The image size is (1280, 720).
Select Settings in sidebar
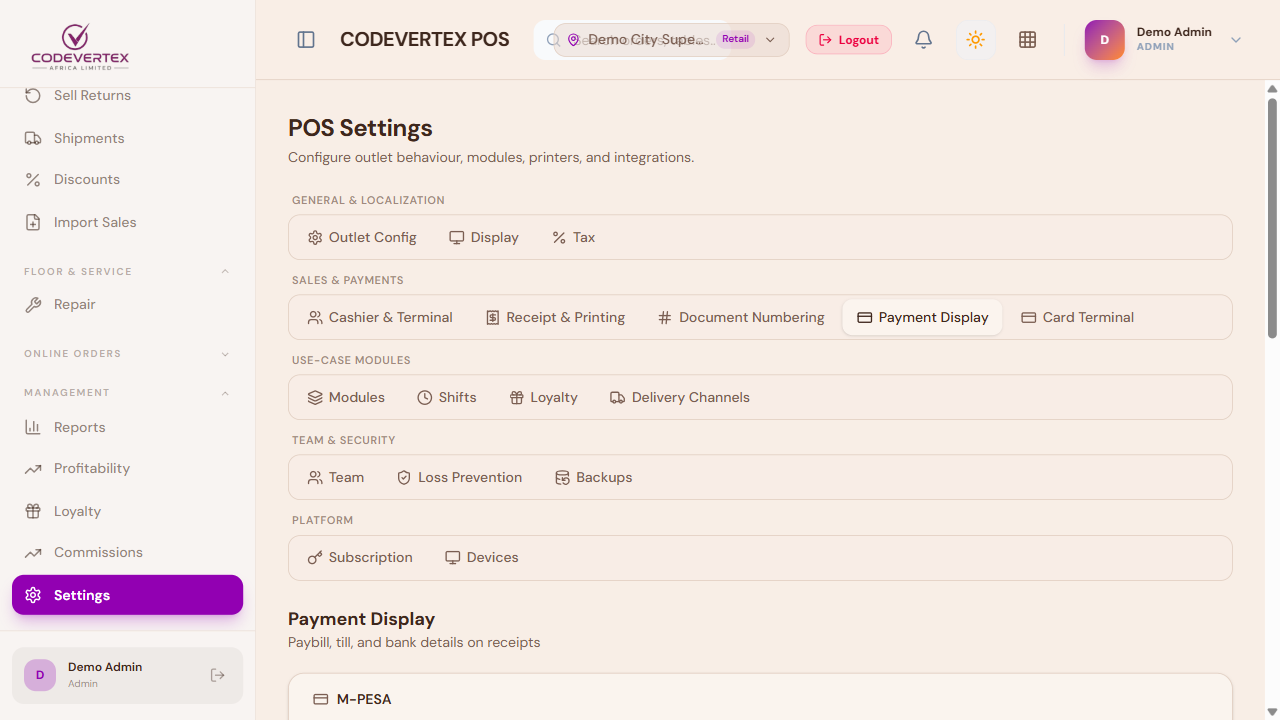coord(127,595)
